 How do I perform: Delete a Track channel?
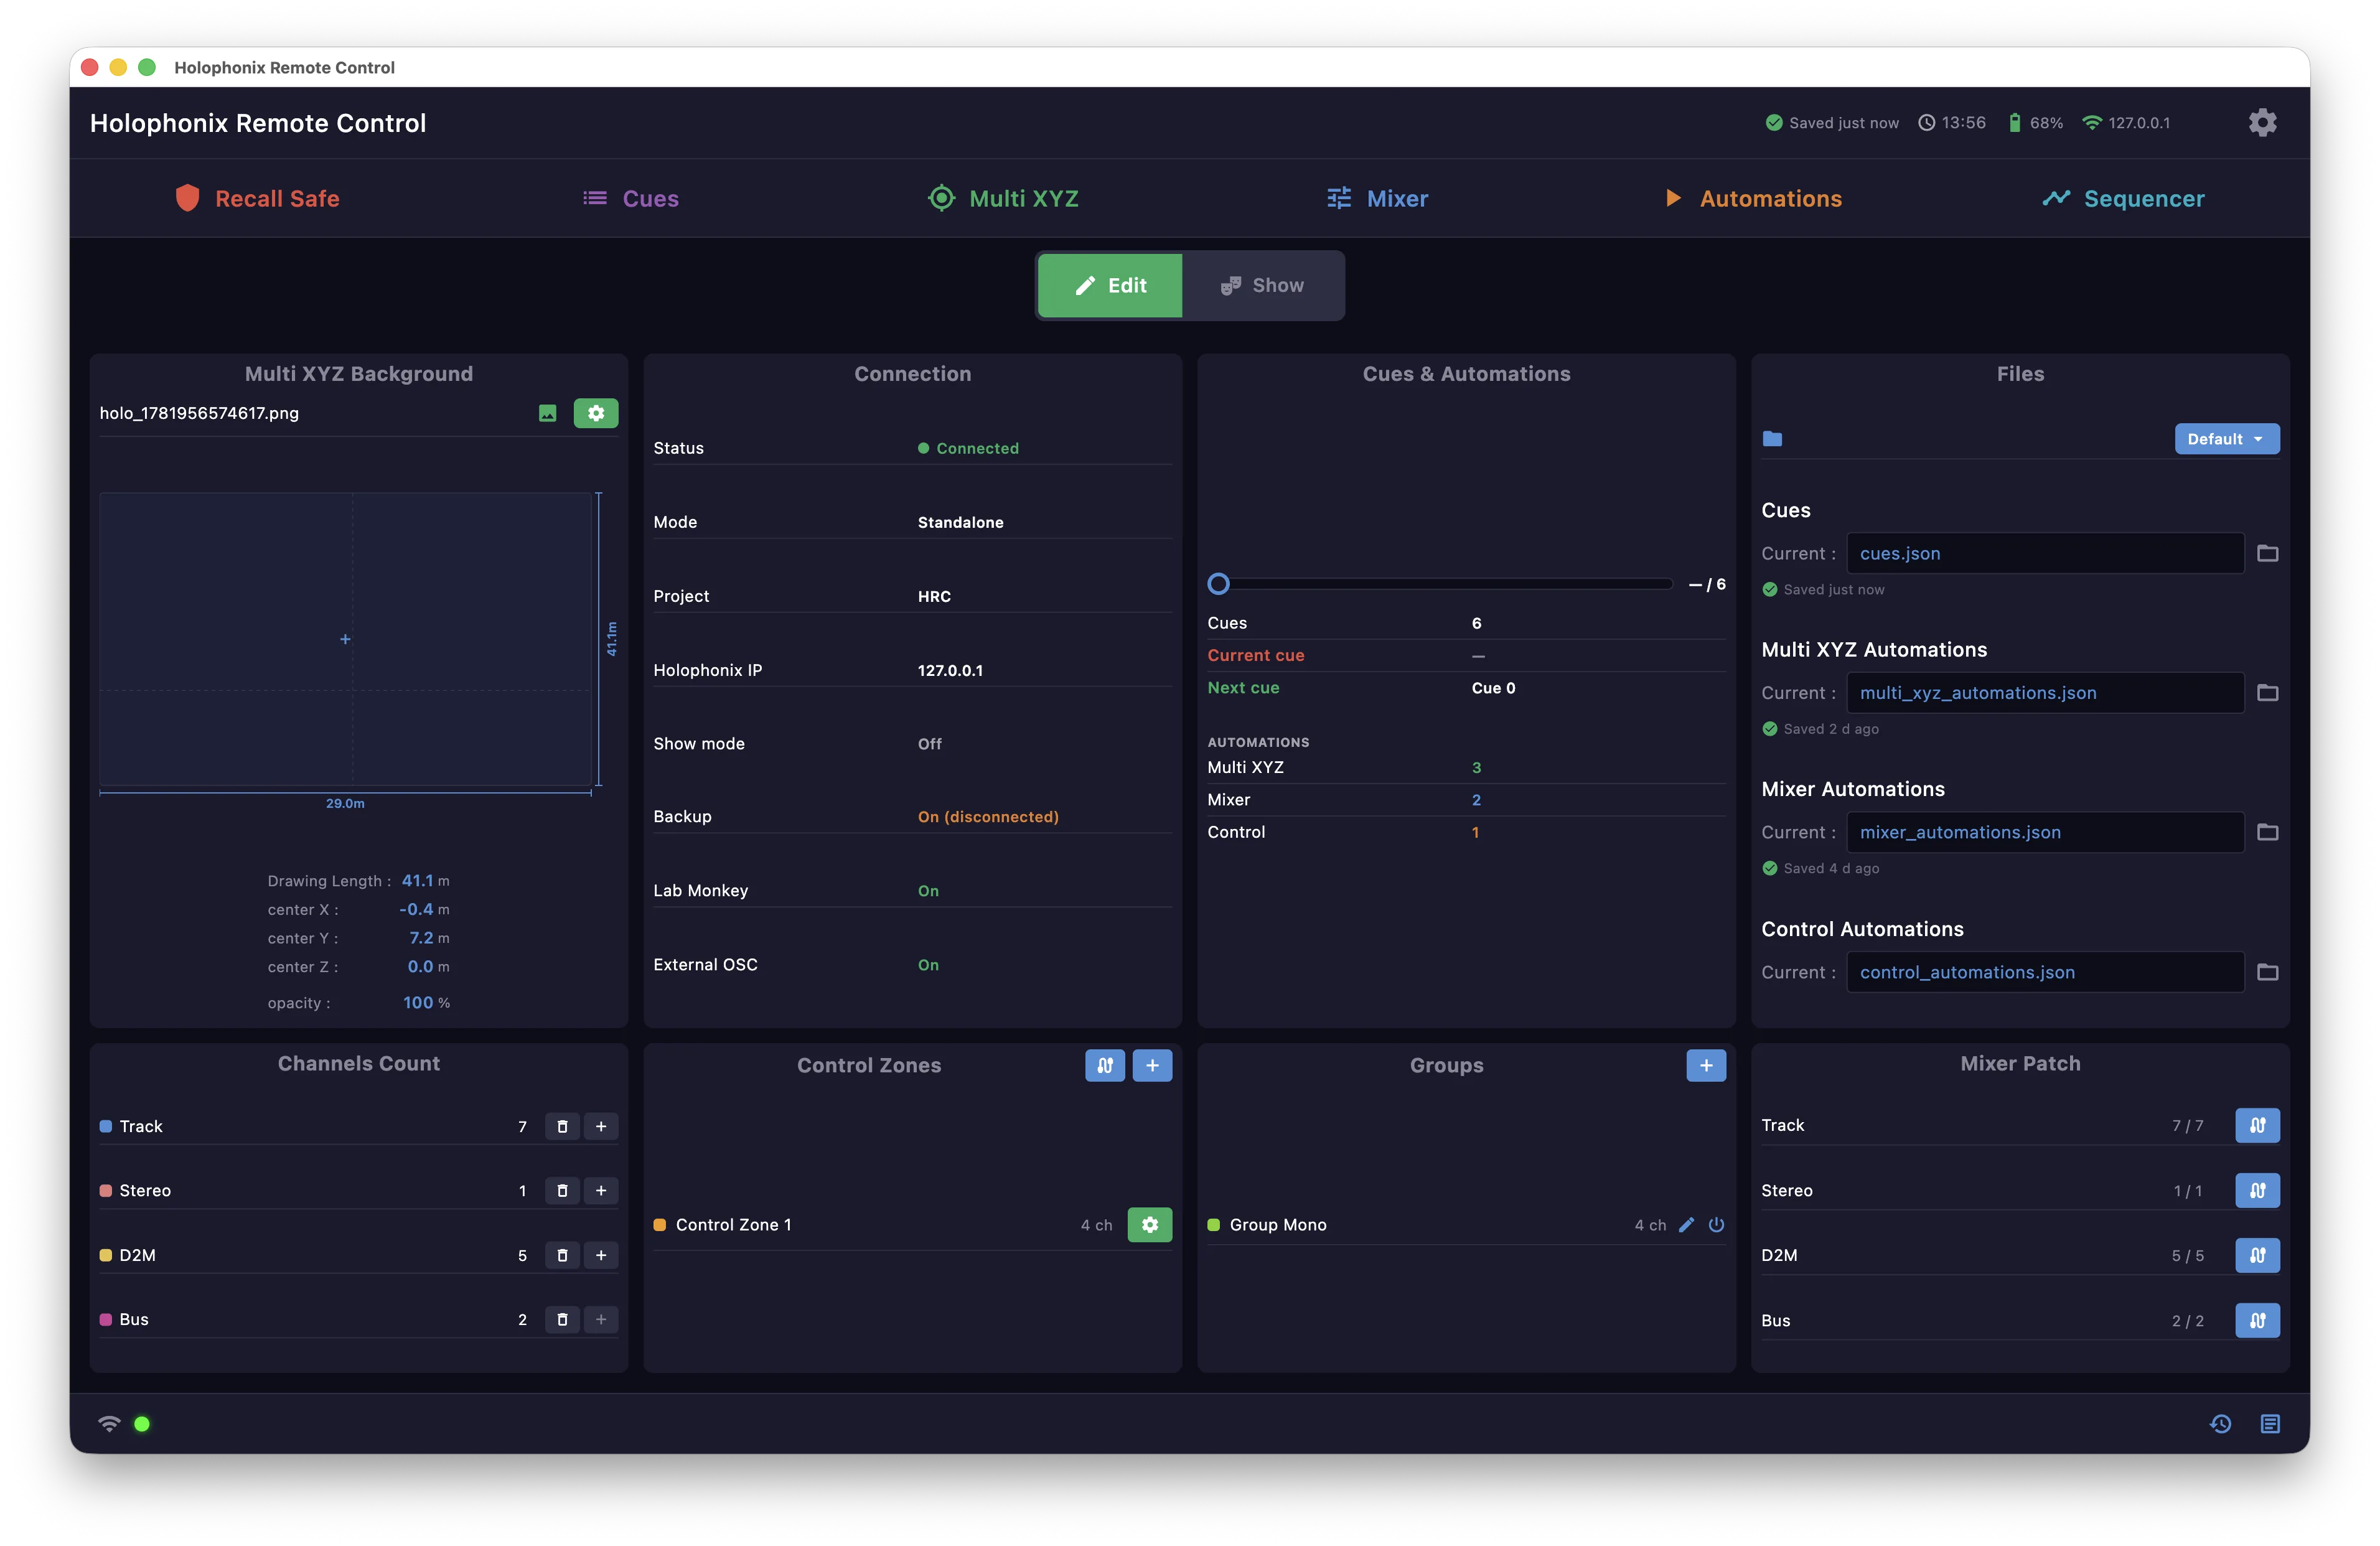tap(562, 1126)
